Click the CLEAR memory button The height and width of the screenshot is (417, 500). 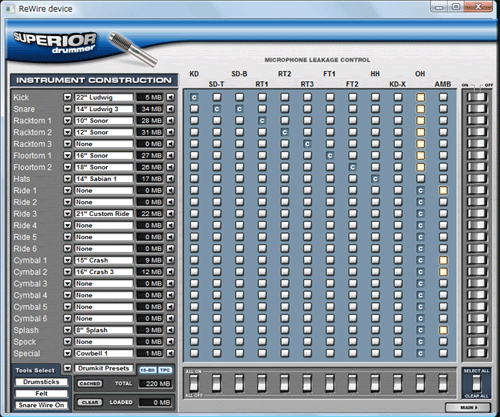pos(90,402)
